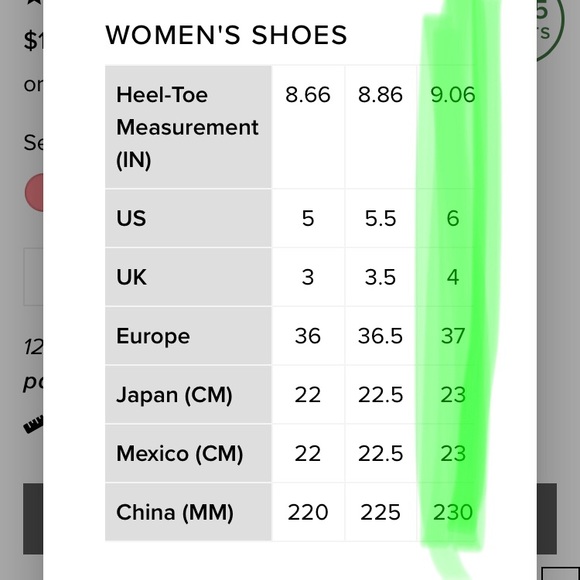Click the Europe 36.5 cell
Screen dimensions: 580x580
(x=381, y=336)
